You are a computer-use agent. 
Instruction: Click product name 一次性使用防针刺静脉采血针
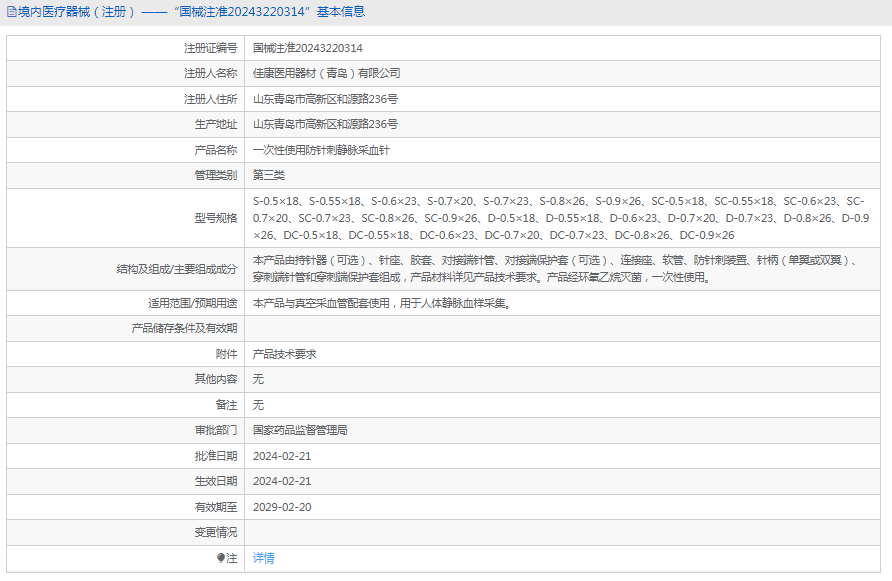[321, 150]
